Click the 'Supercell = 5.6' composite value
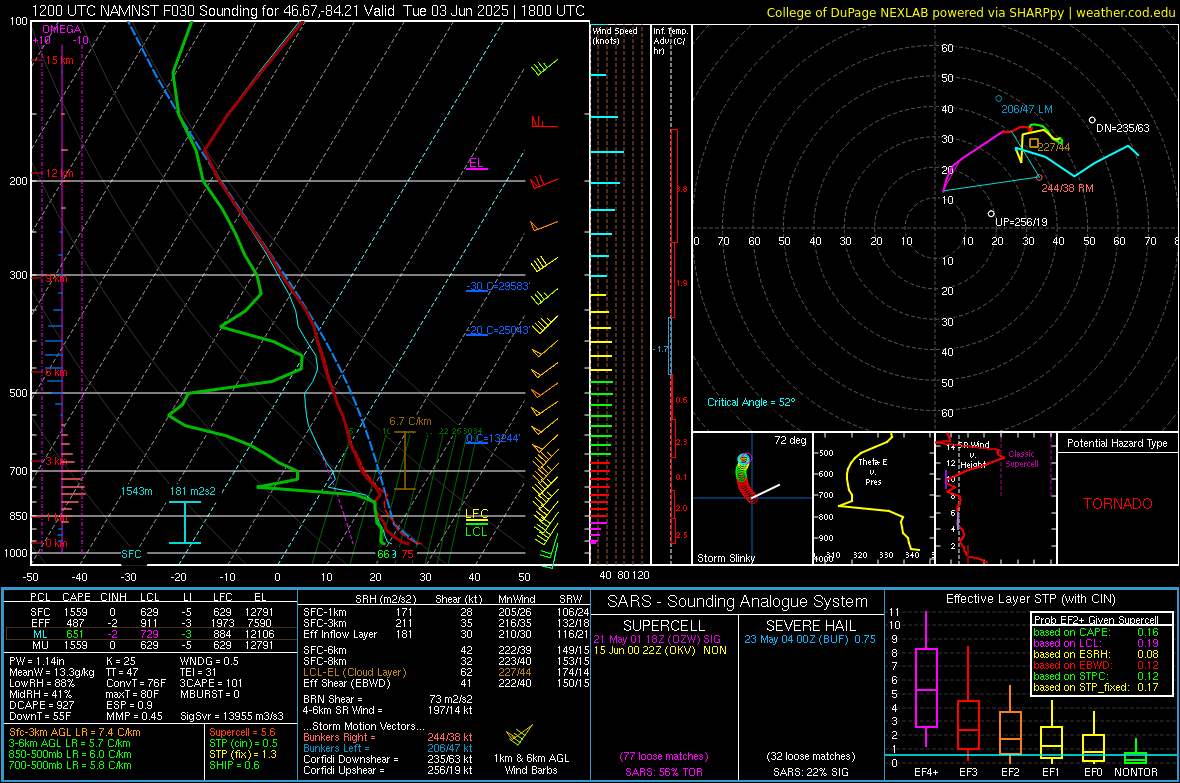The height and width of the screenshot is (783, 1180). 242,732
